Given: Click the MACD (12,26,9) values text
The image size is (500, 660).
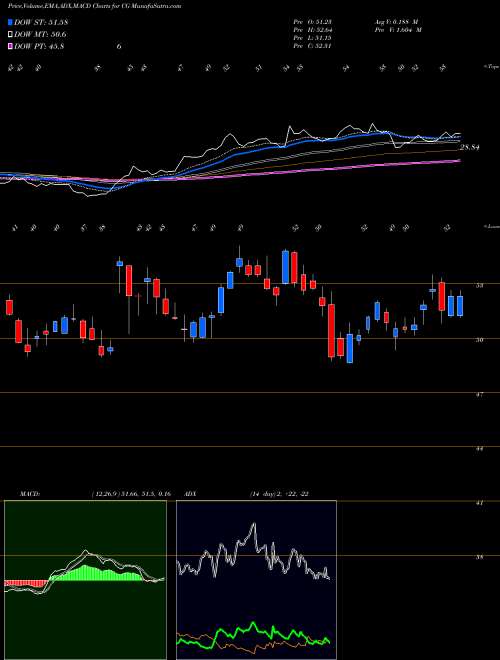Looking at the screenshot, I should click(130, 494).
